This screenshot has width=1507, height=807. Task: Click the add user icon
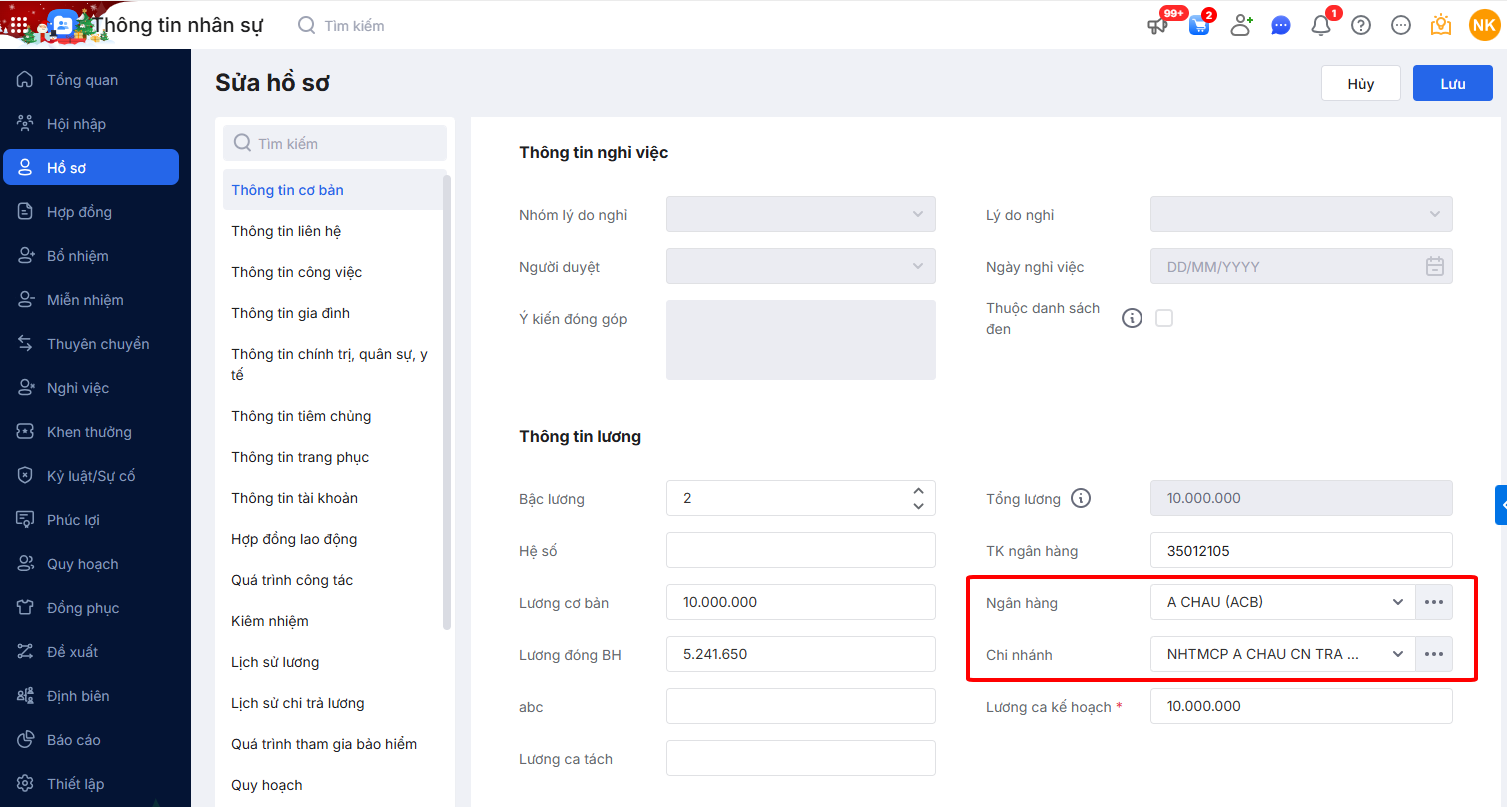tap(1241, 26)
